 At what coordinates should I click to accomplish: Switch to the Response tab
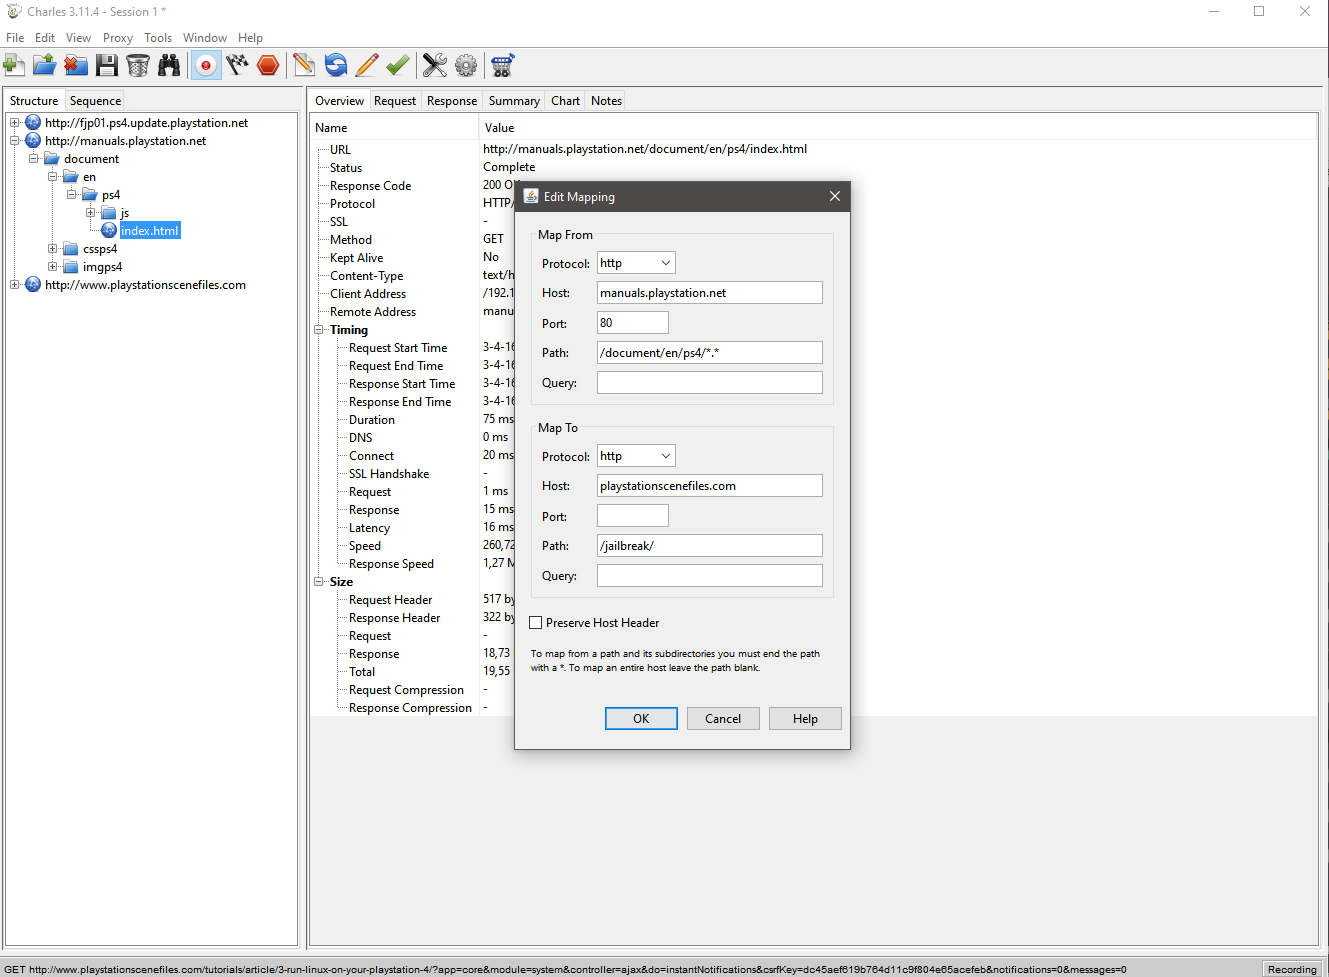452,101
